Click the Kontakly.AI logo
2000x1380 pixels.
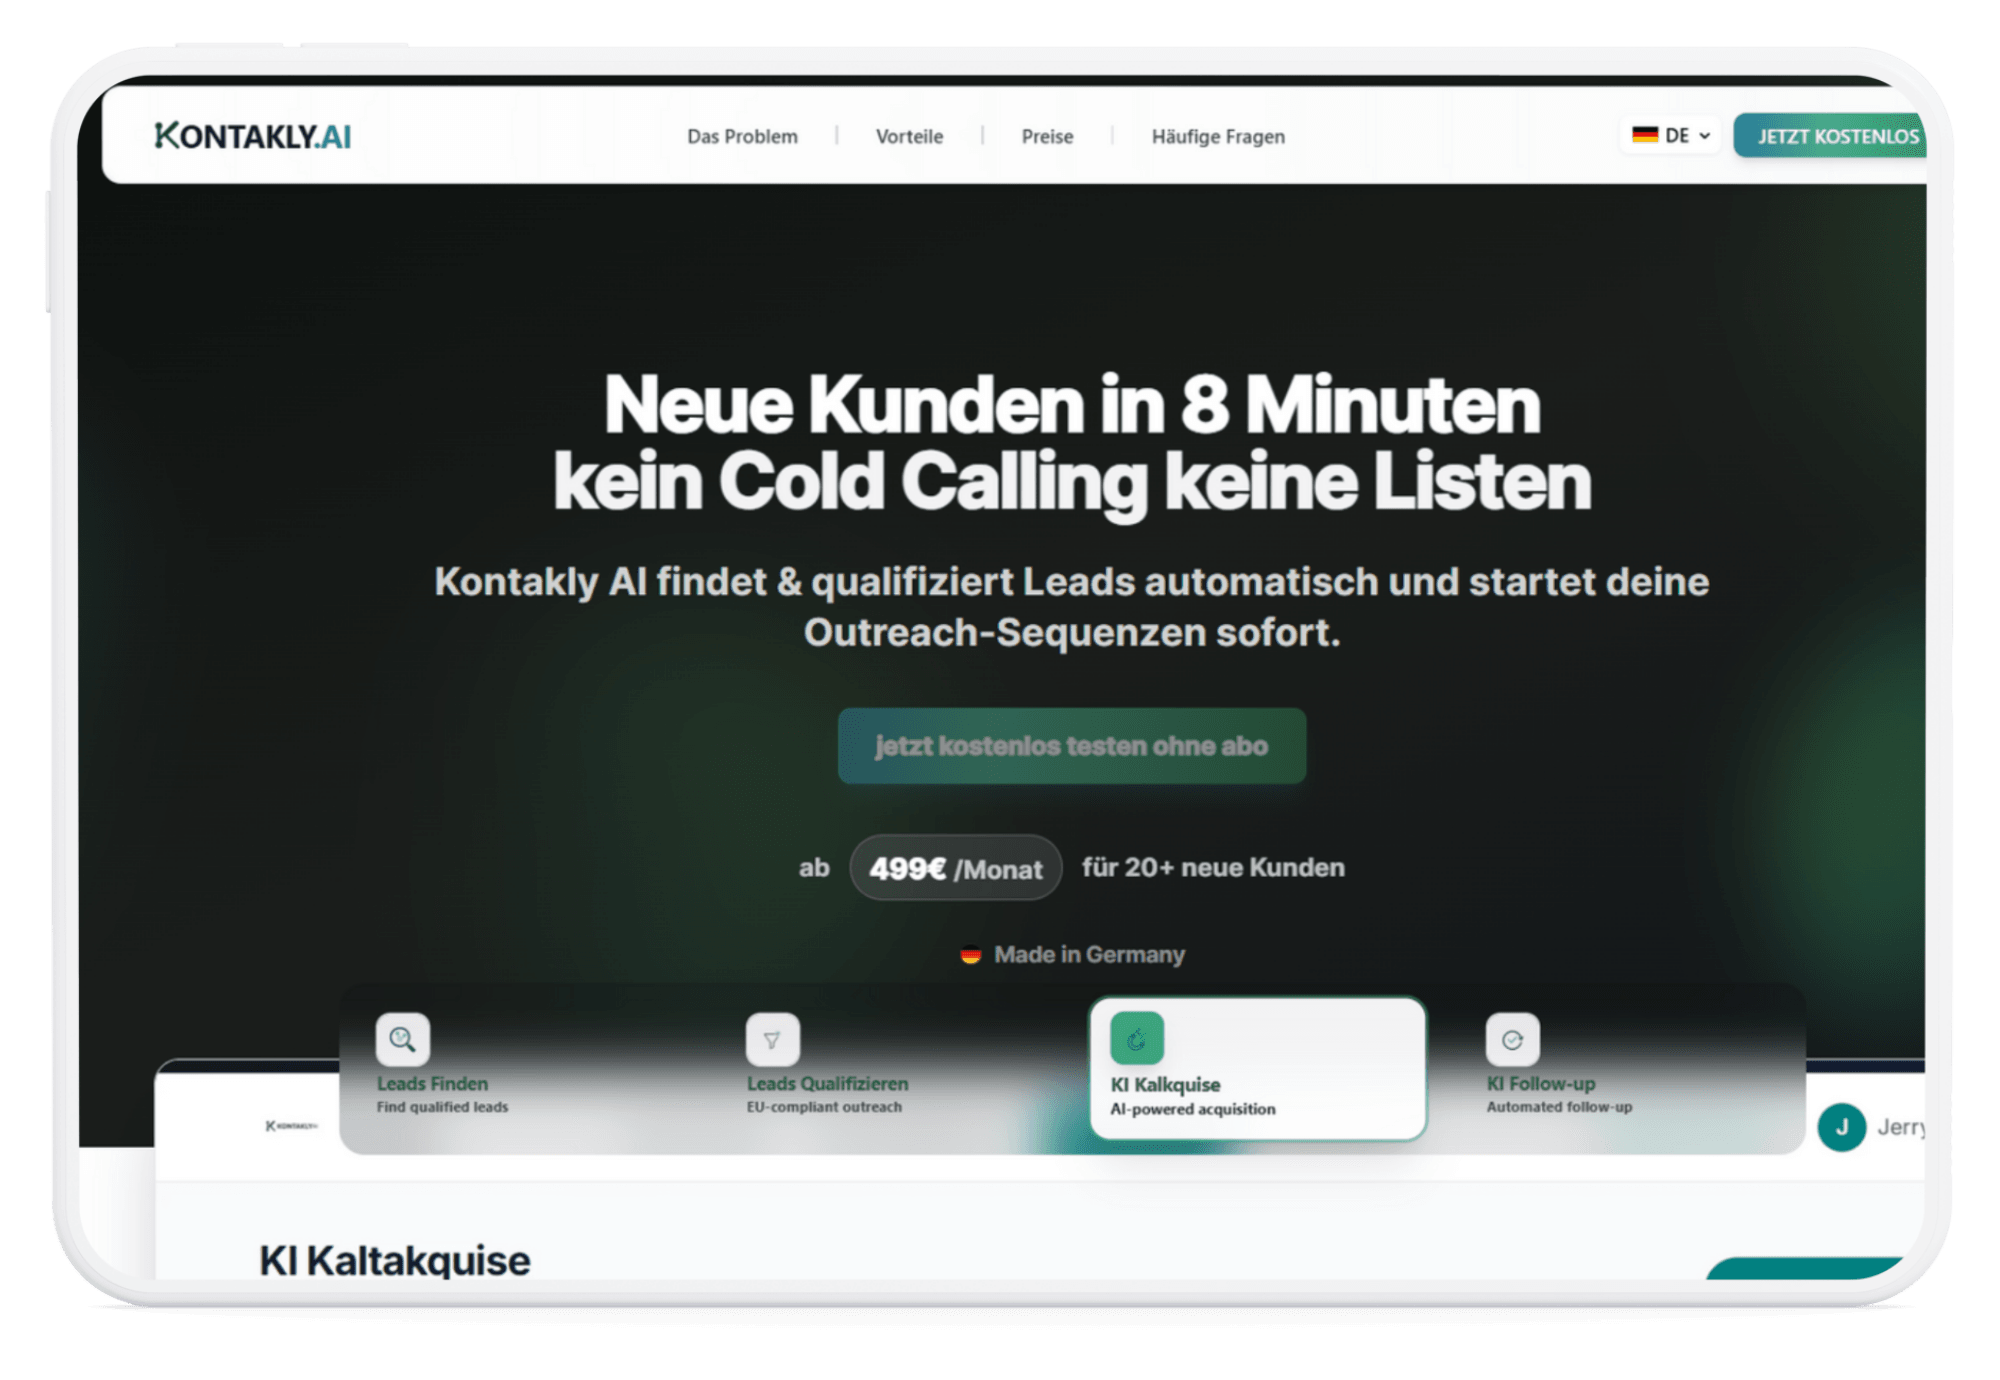tap(253, 134)
